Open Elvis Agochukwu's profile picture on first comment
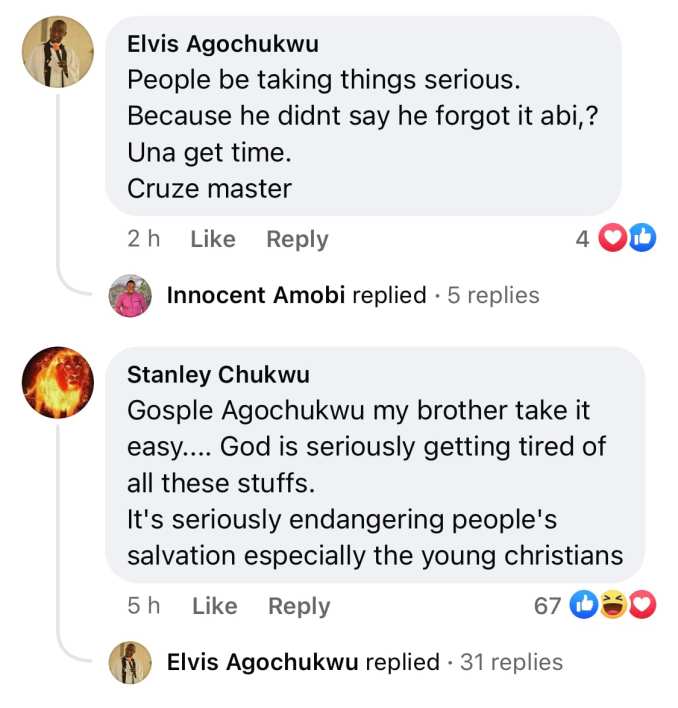This screenshot has width=678, height=708. tap(58, 52)
